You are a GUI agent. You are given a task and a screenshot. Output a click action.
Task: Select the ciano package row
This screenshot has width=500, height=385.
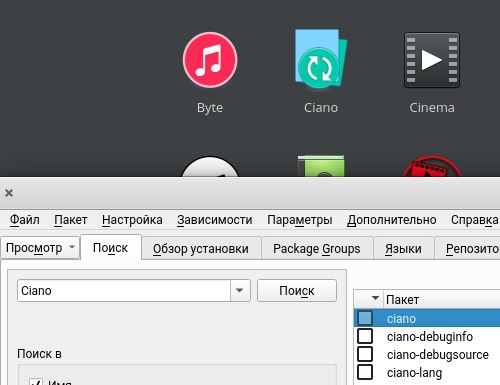427,318
